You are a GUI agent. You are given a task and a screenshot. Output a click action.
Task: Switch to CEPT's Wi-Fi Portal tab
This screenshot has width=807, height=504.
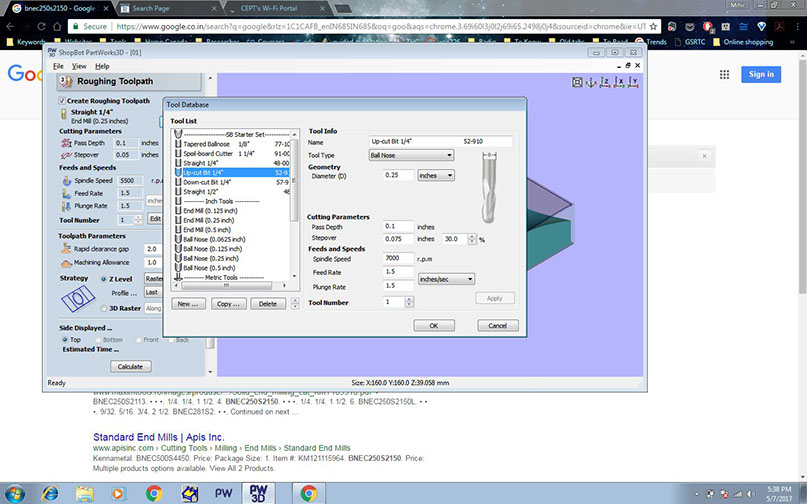277,8
